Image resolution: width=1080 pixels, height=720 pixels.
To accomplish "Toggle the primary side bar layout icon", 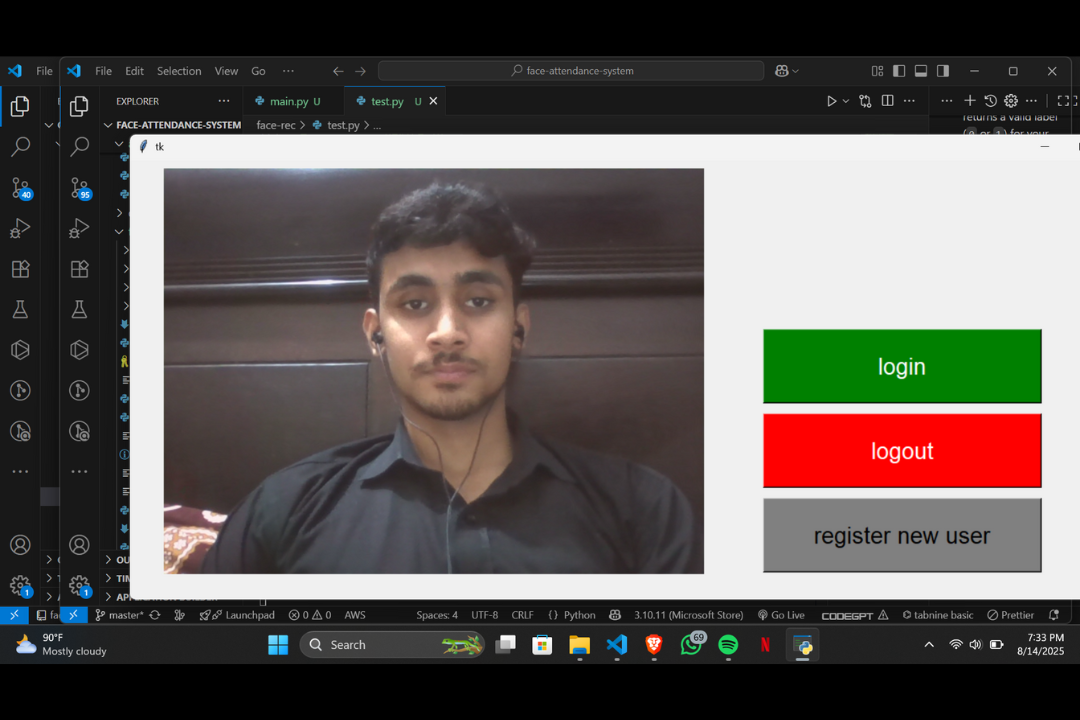I will 899,71.
